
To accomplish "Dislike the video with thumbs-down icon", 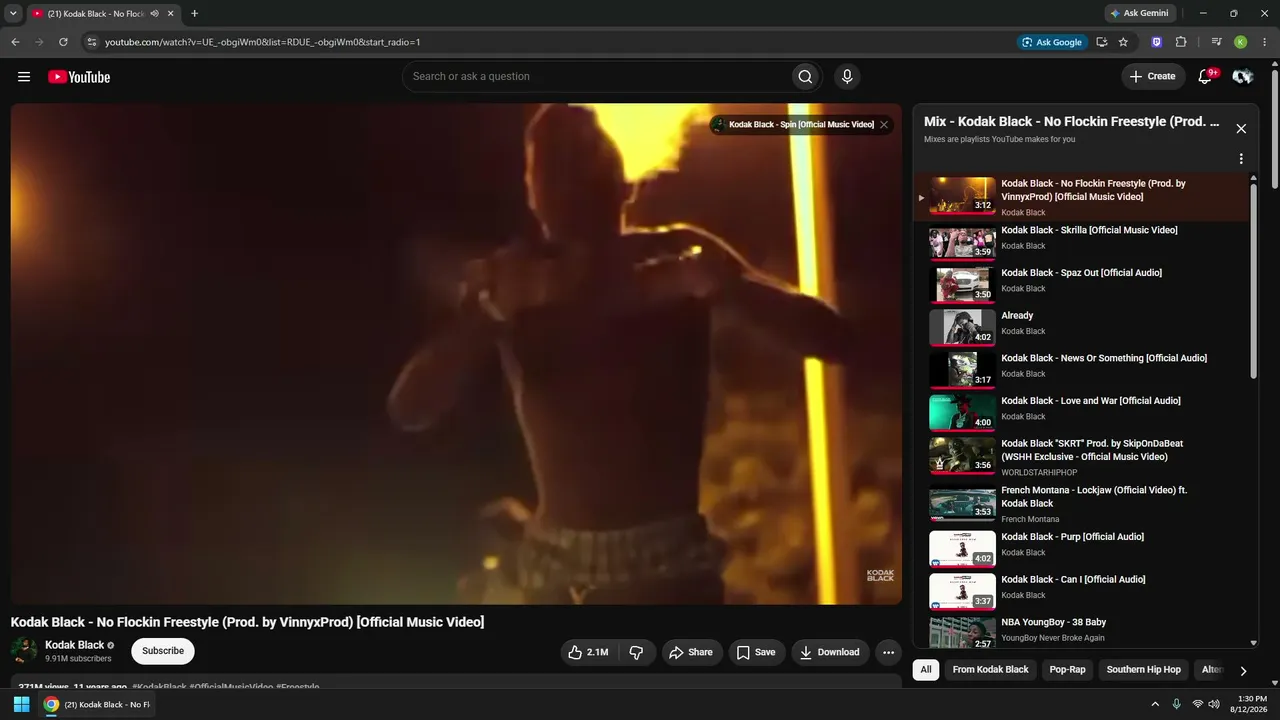I will pyautogui.click(x=636, y=652).
